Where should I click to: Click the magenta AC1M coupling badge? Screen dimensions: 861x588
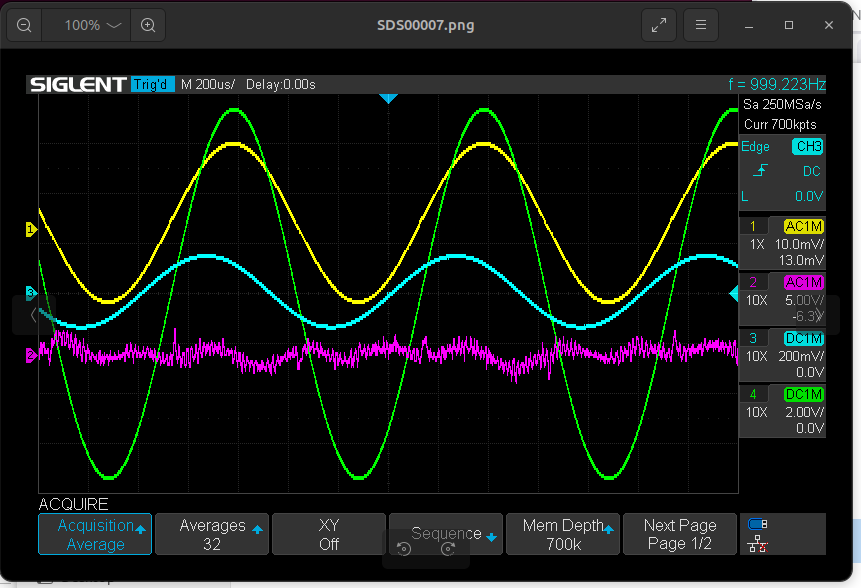coord(804,282)
